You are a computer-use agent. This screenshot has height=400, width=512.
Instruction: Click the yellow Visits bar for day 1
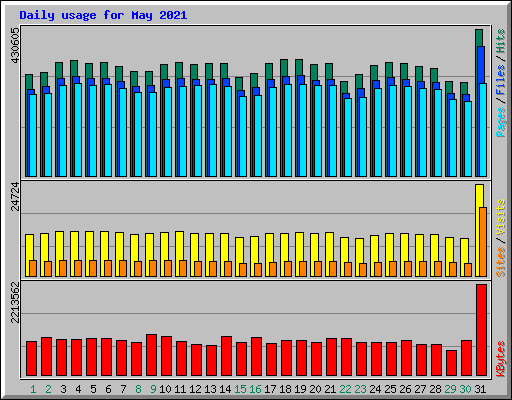pos(28,255)
